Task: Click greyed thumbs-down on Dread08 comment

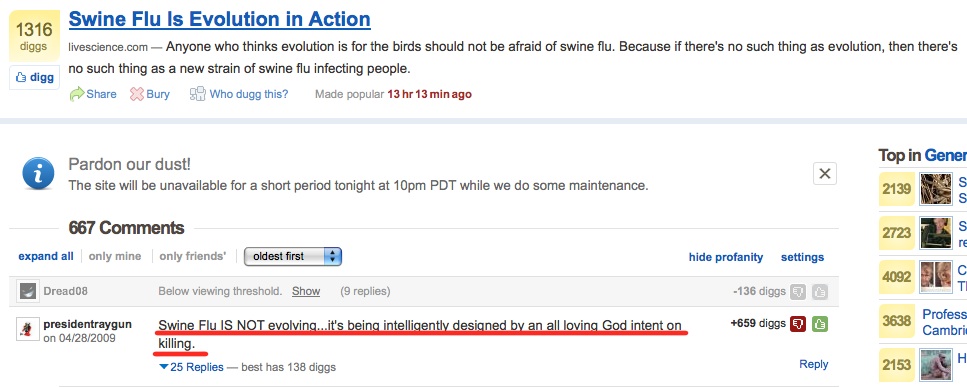Action: pos(798,291)
